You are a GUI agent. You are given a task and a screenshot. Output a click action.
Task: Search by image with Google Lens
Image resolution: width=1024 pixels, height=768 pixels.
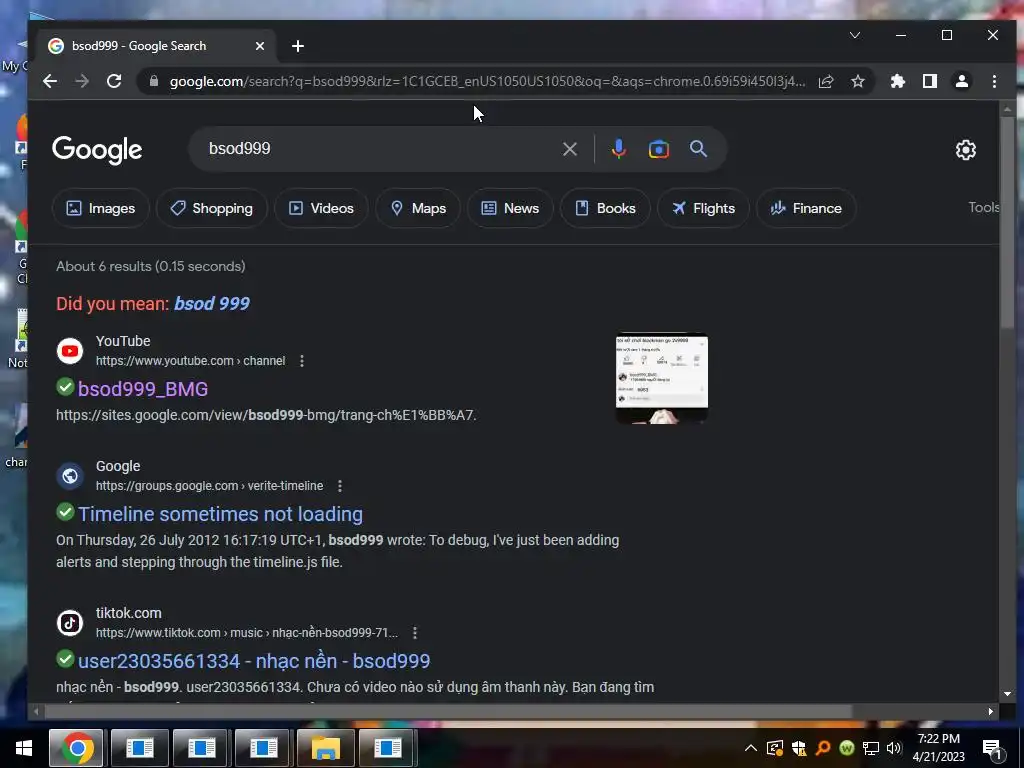658,149
